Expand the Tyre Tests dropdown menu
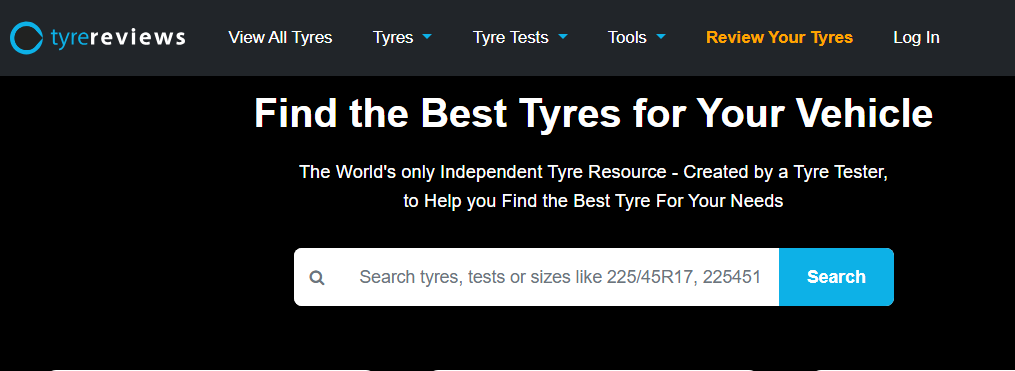This screenshot has height=371, width=1015. 520,38
